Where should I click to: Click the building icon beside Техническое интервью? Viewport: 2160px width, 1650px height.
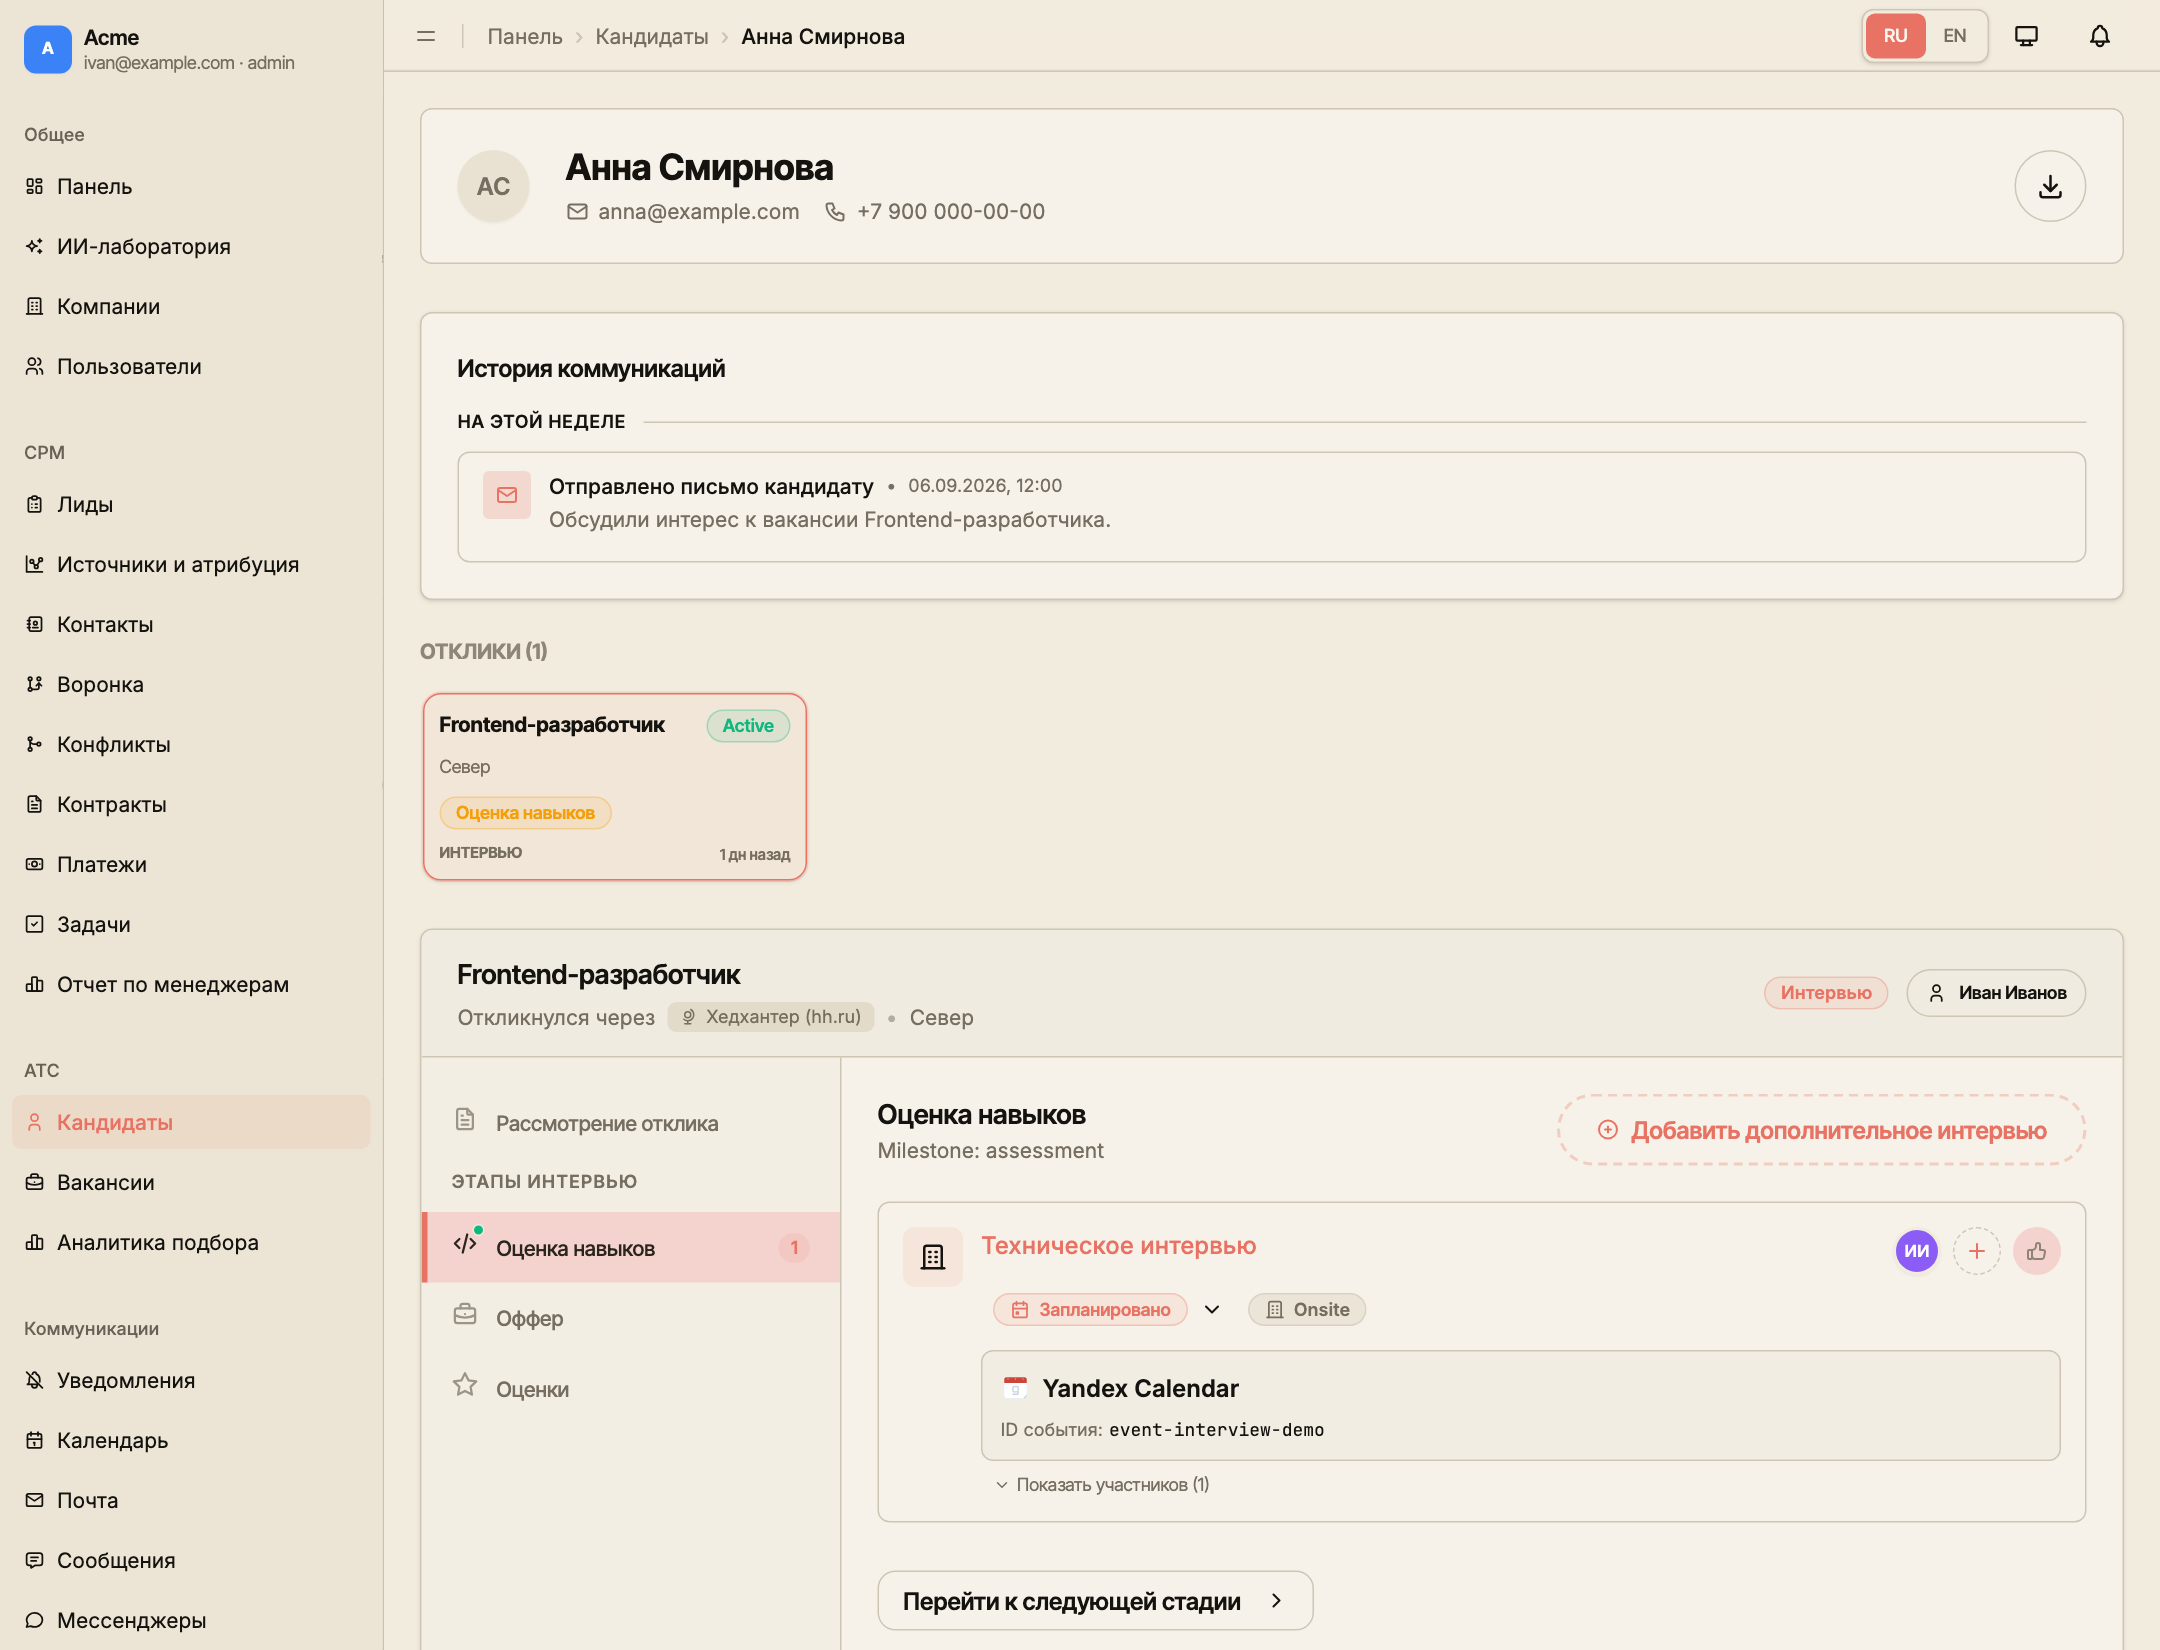932,1256
